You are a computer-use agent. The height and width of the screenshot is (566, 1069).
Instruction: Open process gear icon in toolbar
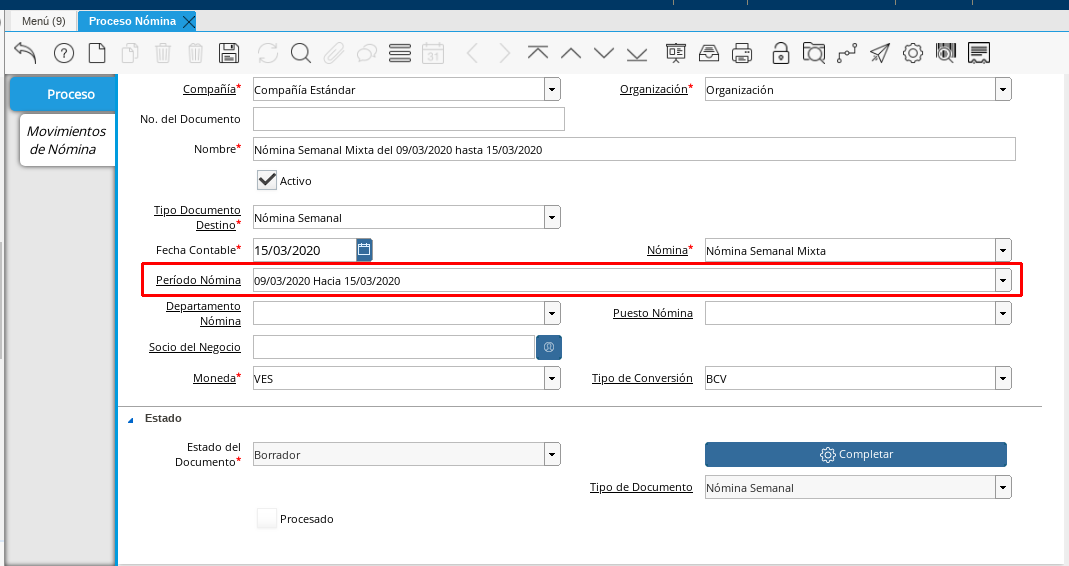tap(912, 53)
